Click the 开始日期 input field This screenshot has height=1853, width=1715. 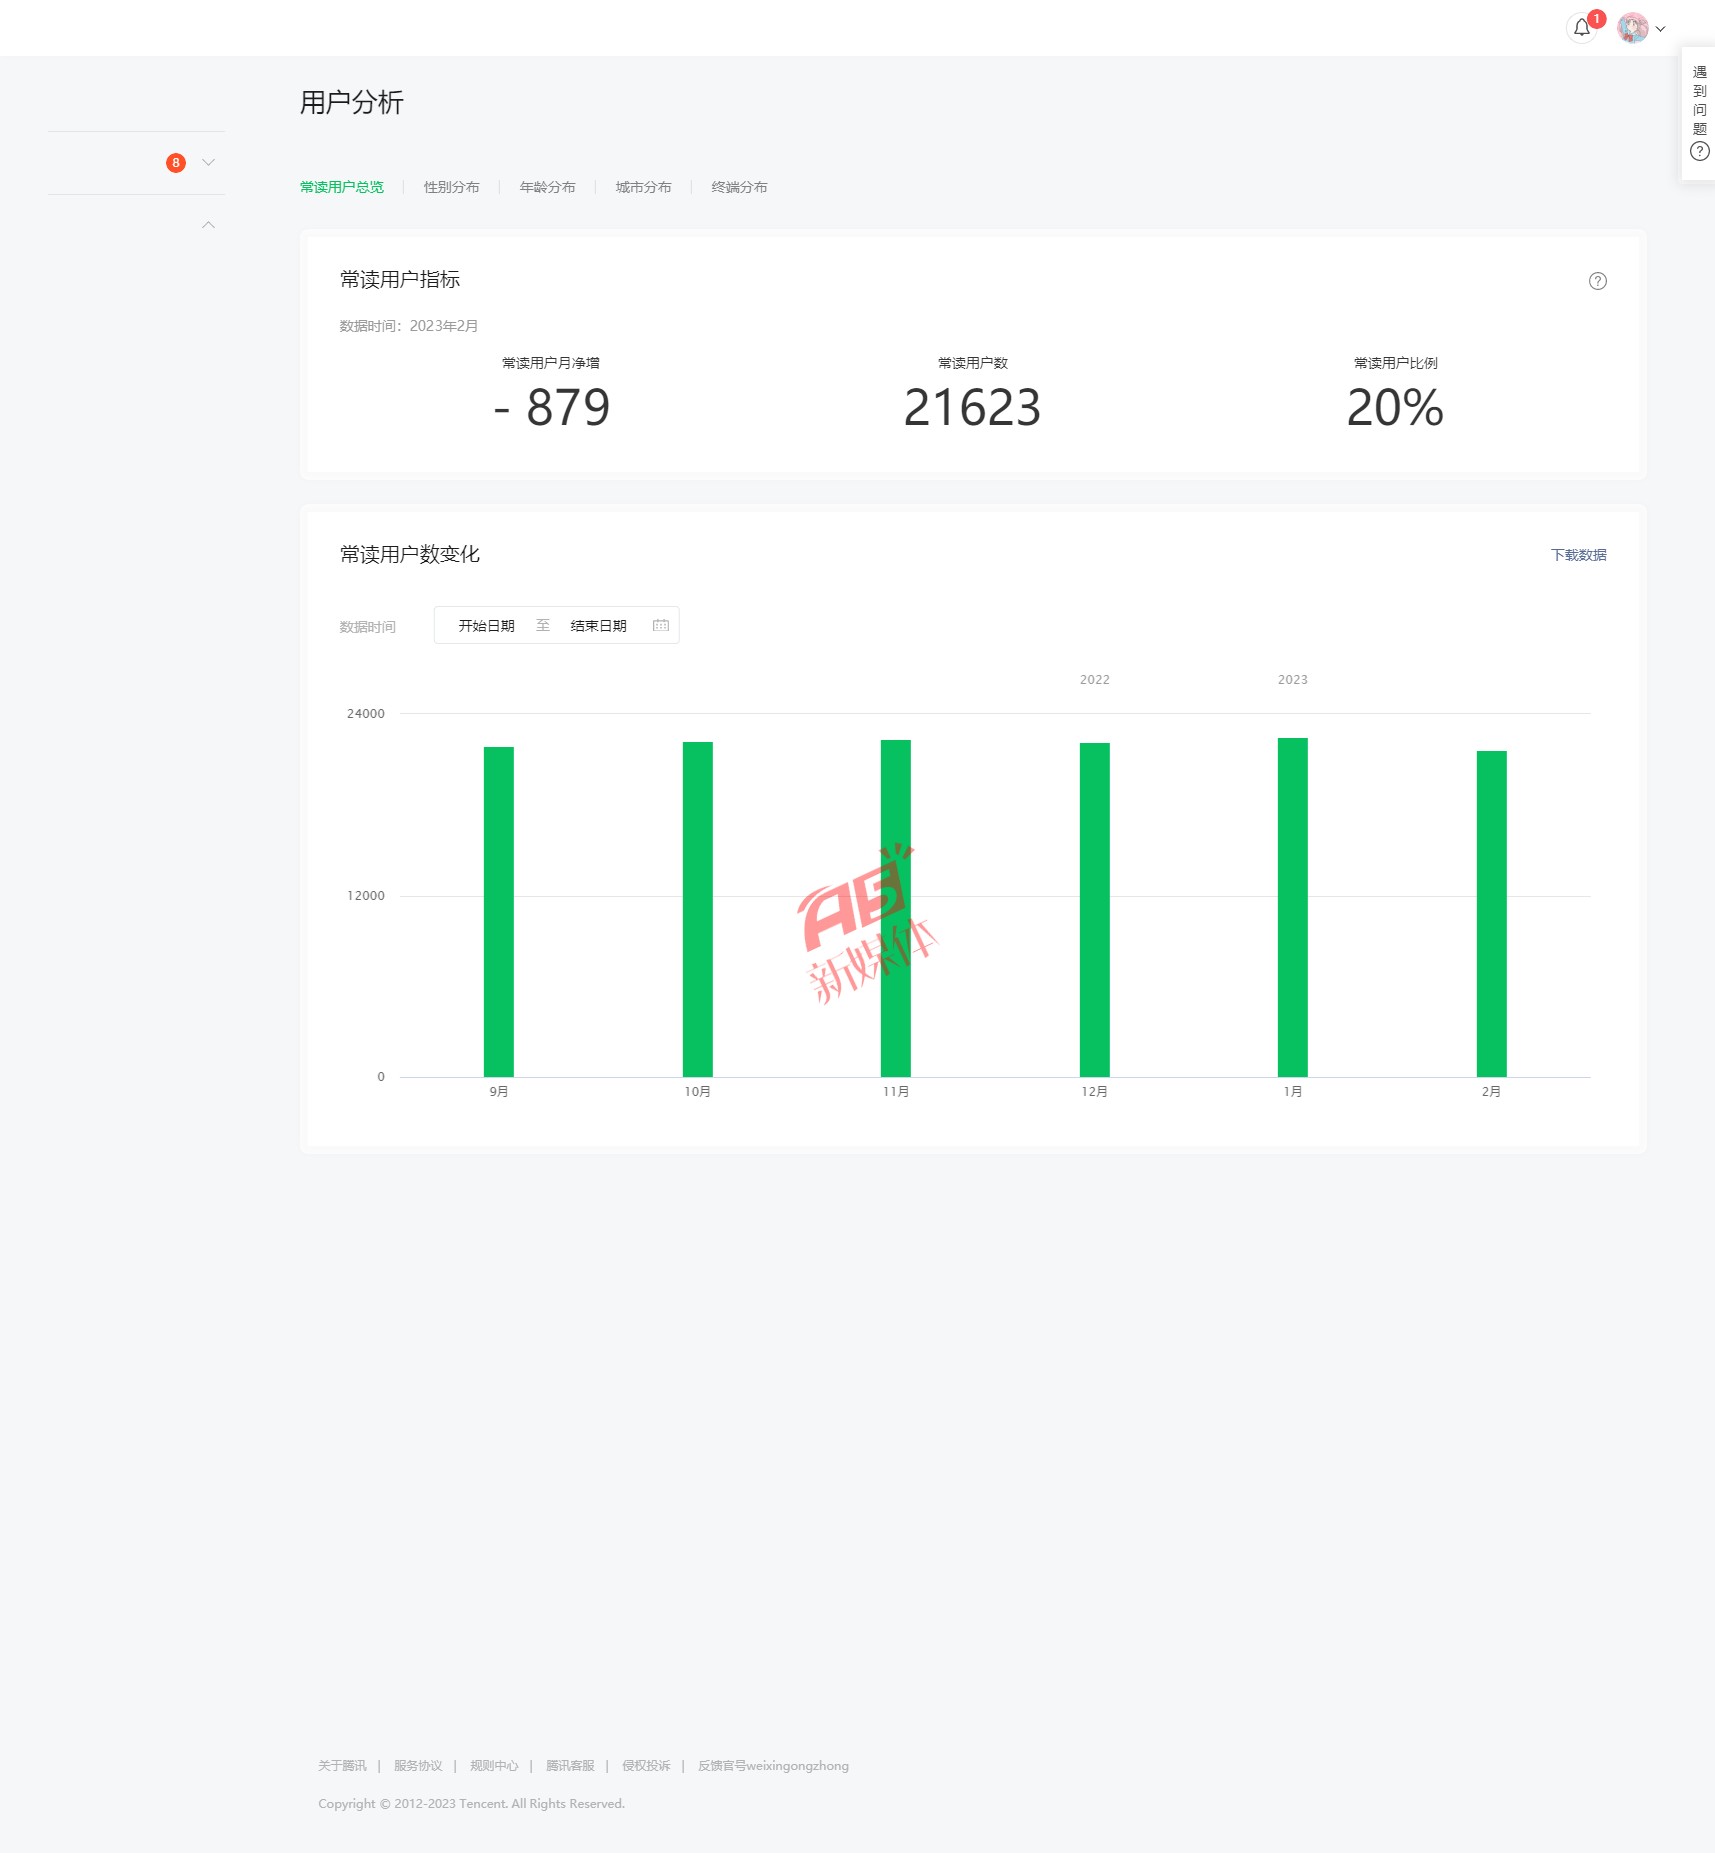[486, 626]
